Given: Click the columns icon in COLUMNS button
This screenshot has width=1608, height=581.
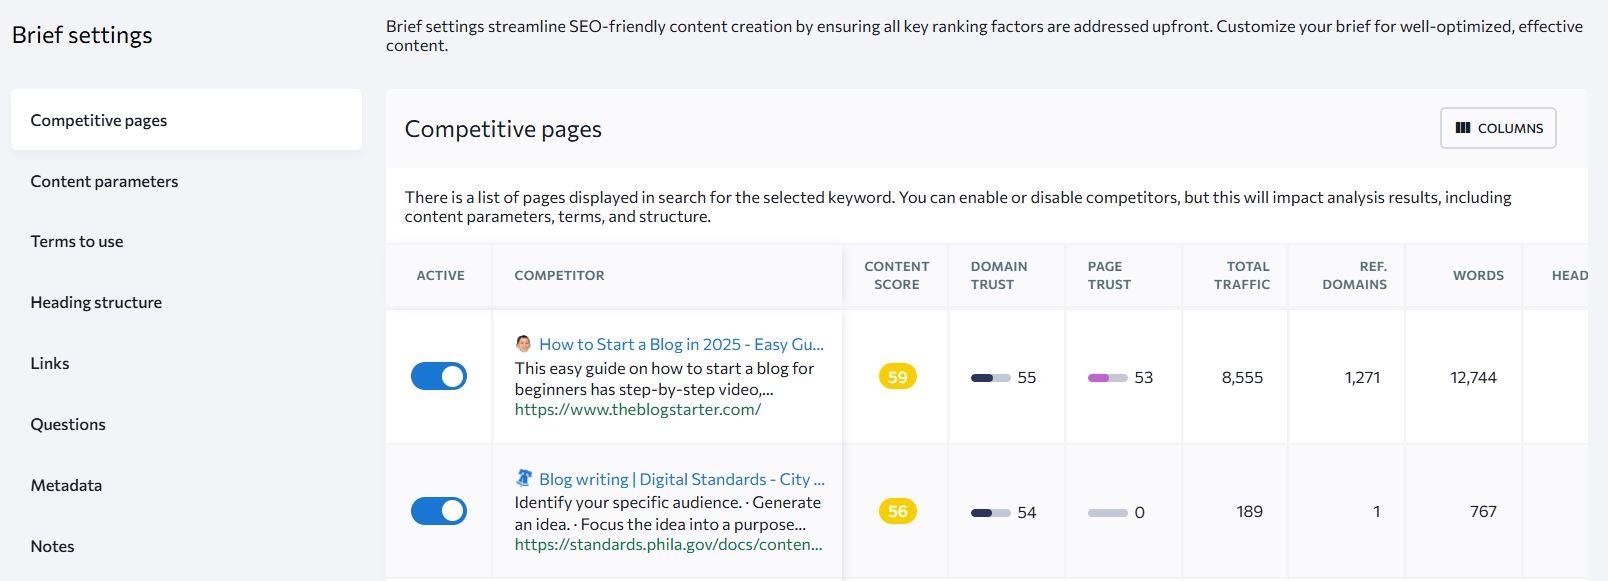Looking at the screenshot, I should coord(1463,128).
